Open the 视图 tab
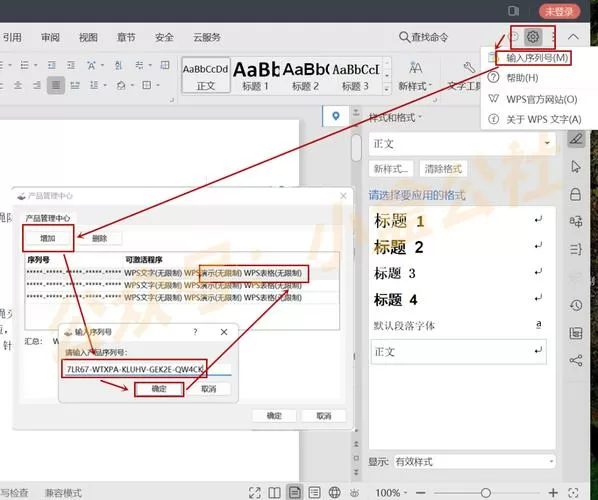This screenshot has width=598, height=500. pyautogui.click(x=88, y=37)
